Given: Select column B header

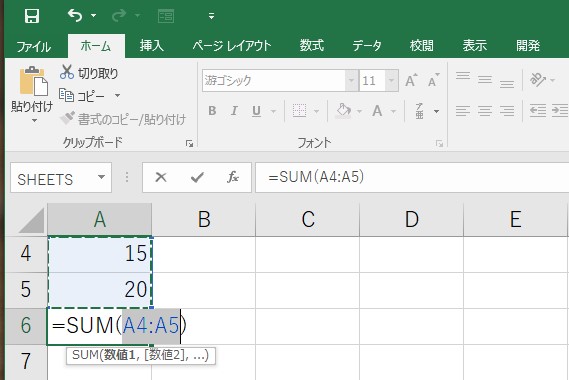Looking at the screenshot, I should click(x=204, y=219).
